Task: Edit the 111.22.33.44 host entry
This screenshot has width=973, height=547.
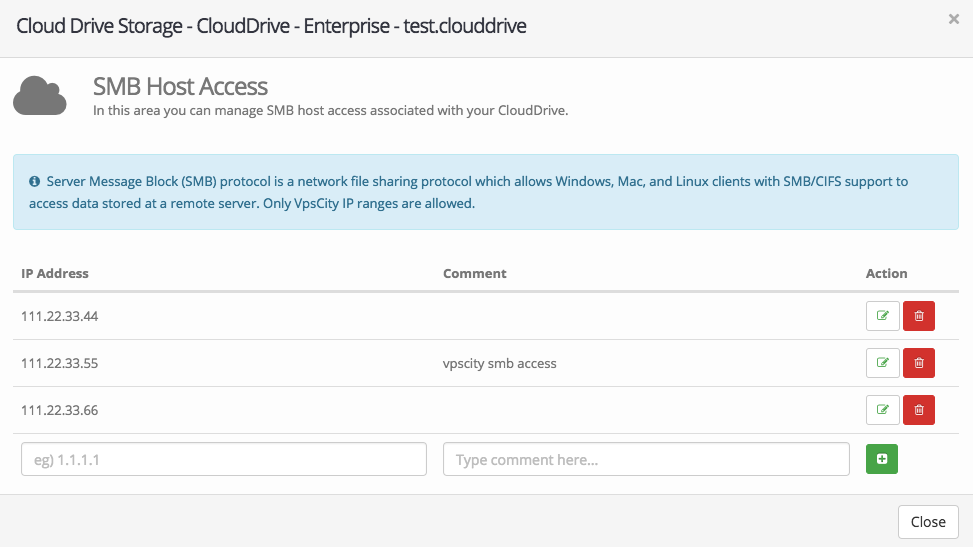Action: point(882,316)
